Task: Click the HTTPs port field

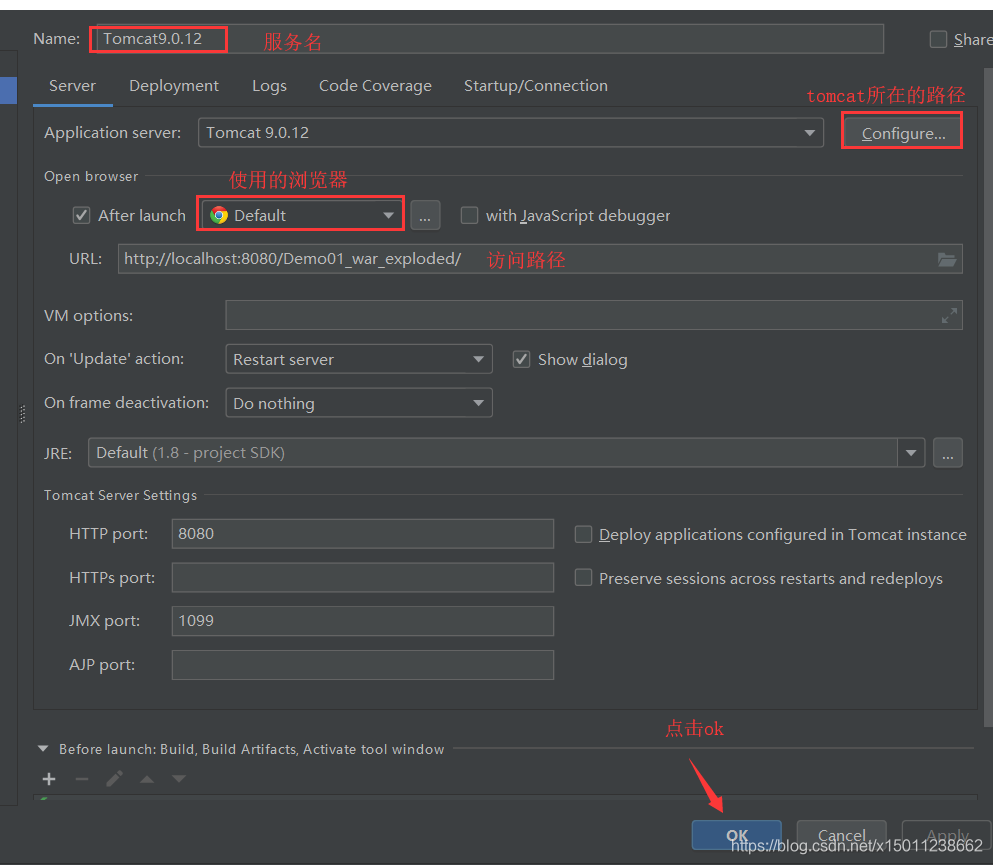Action: pyautogui.click(x=363, y=578)
